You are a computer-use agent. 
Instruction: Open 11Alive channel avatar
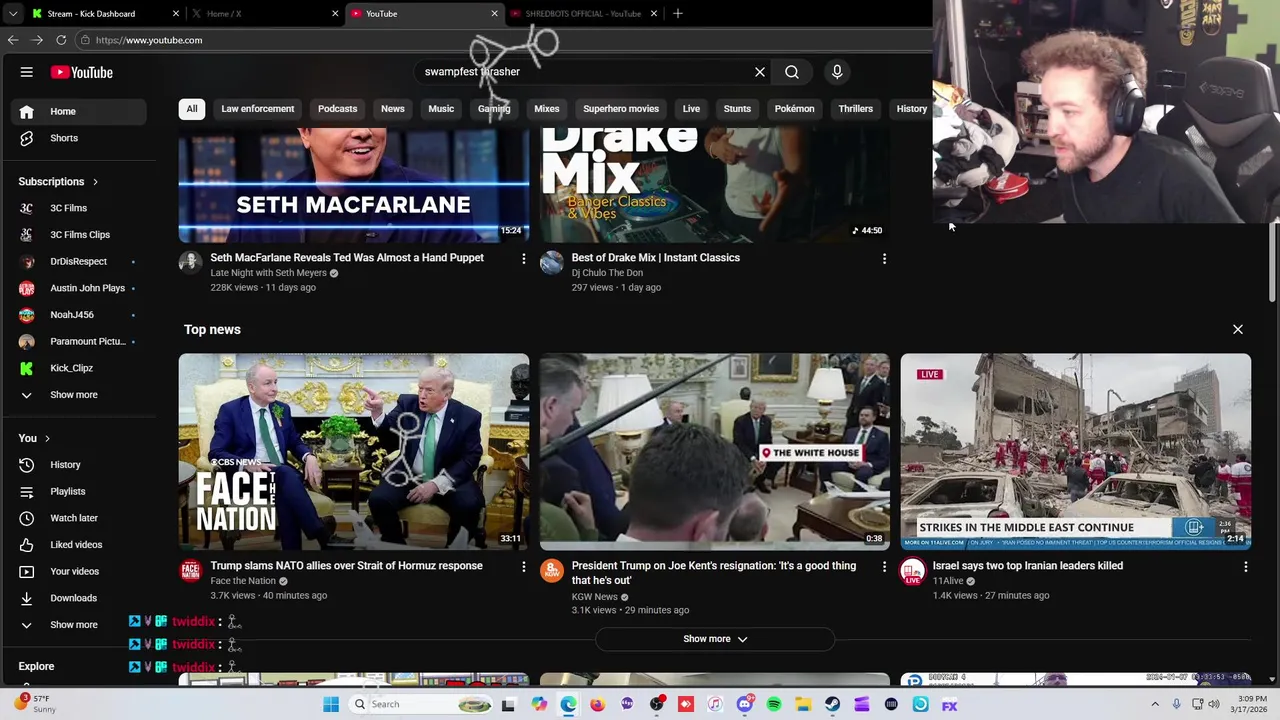(x=912, y=571)
